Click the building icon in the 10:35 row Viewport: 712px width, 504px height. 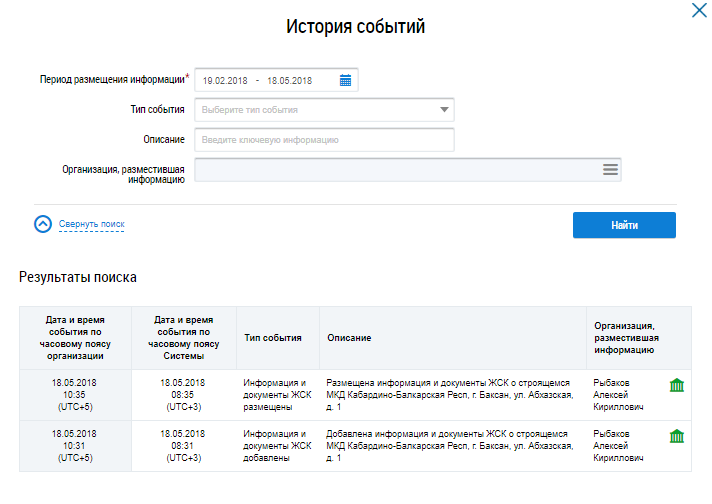677,385
